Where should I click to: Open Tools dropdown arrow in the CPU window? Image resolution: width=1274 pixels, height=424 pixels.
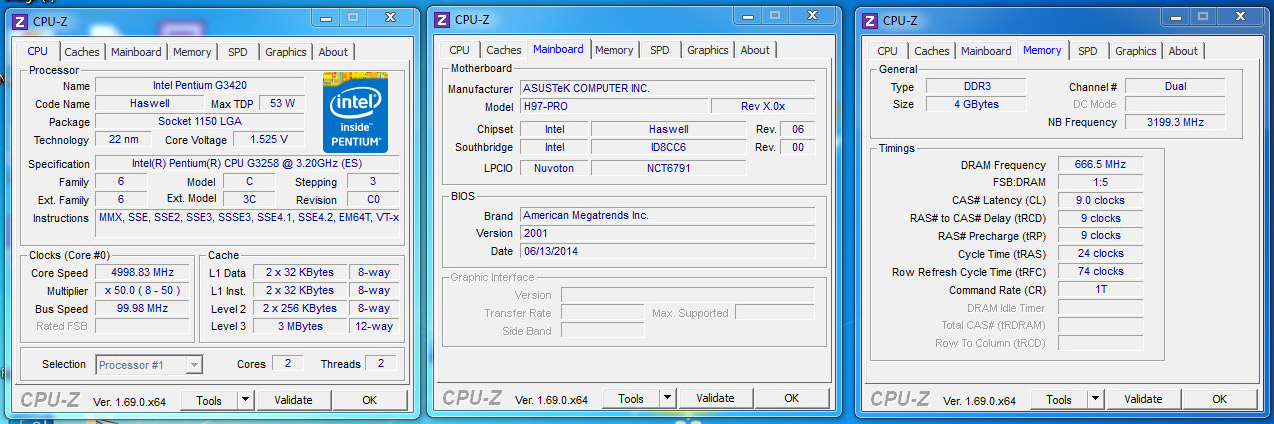pos(246,400)
